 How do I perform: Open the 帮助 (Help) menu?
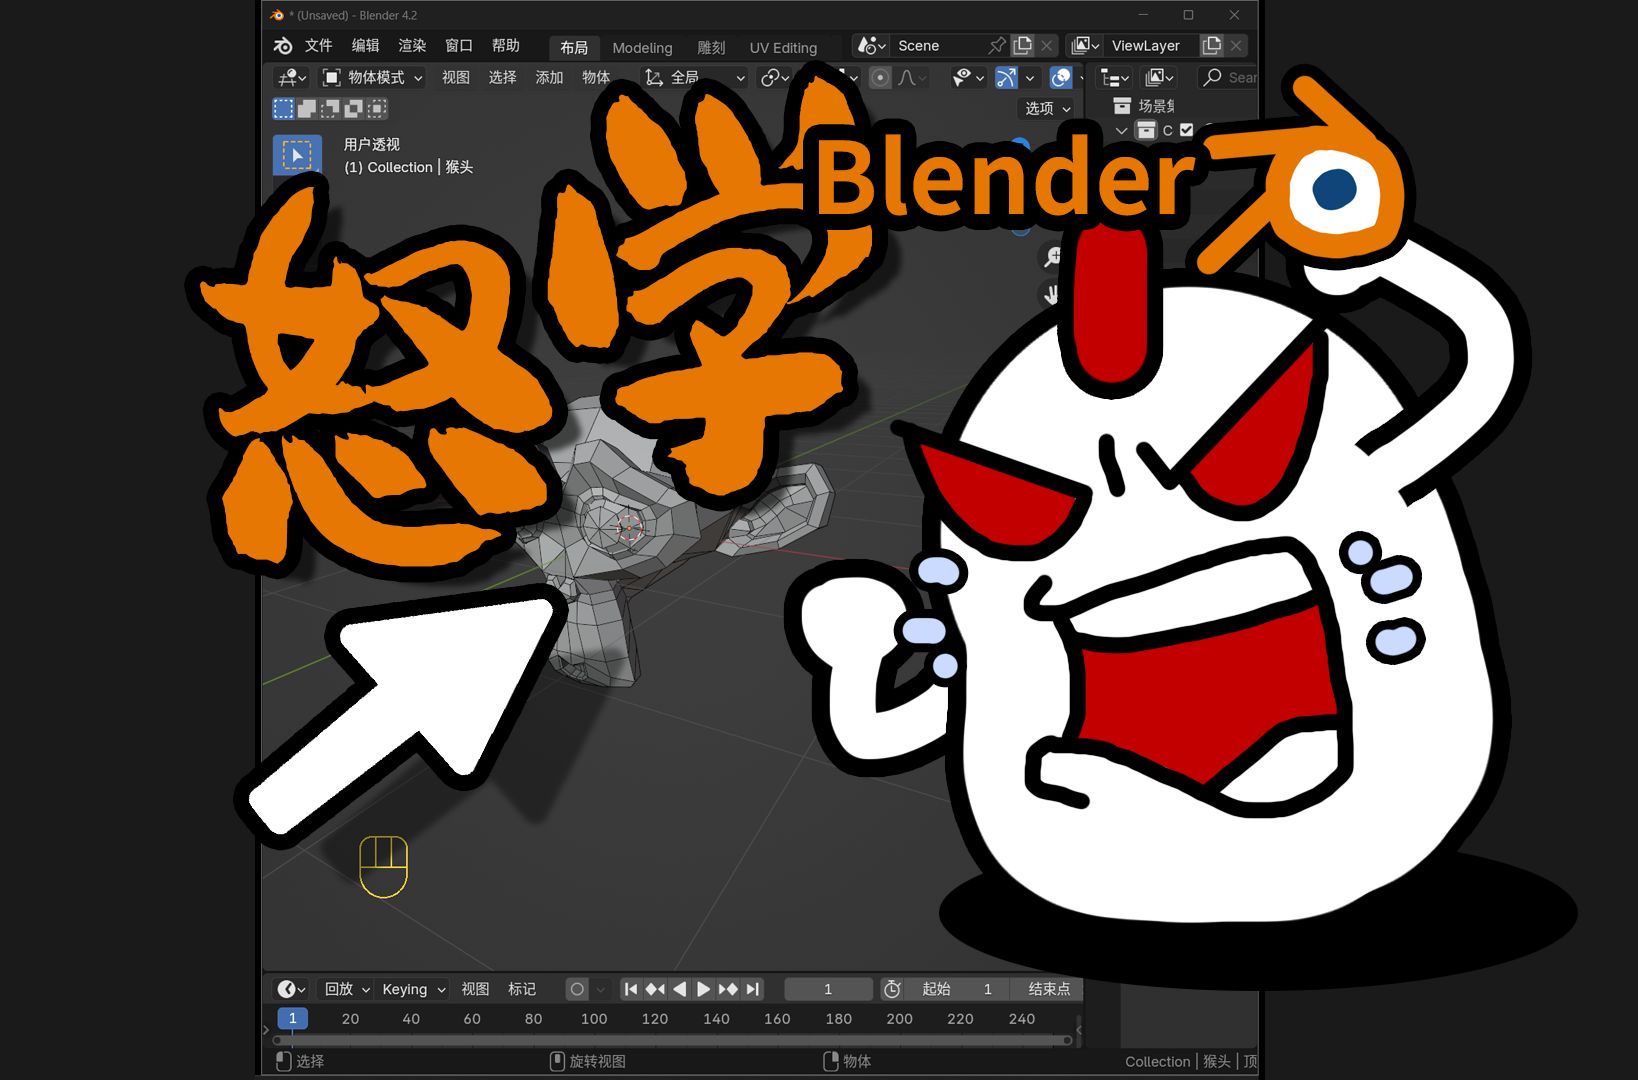[506, 46]
